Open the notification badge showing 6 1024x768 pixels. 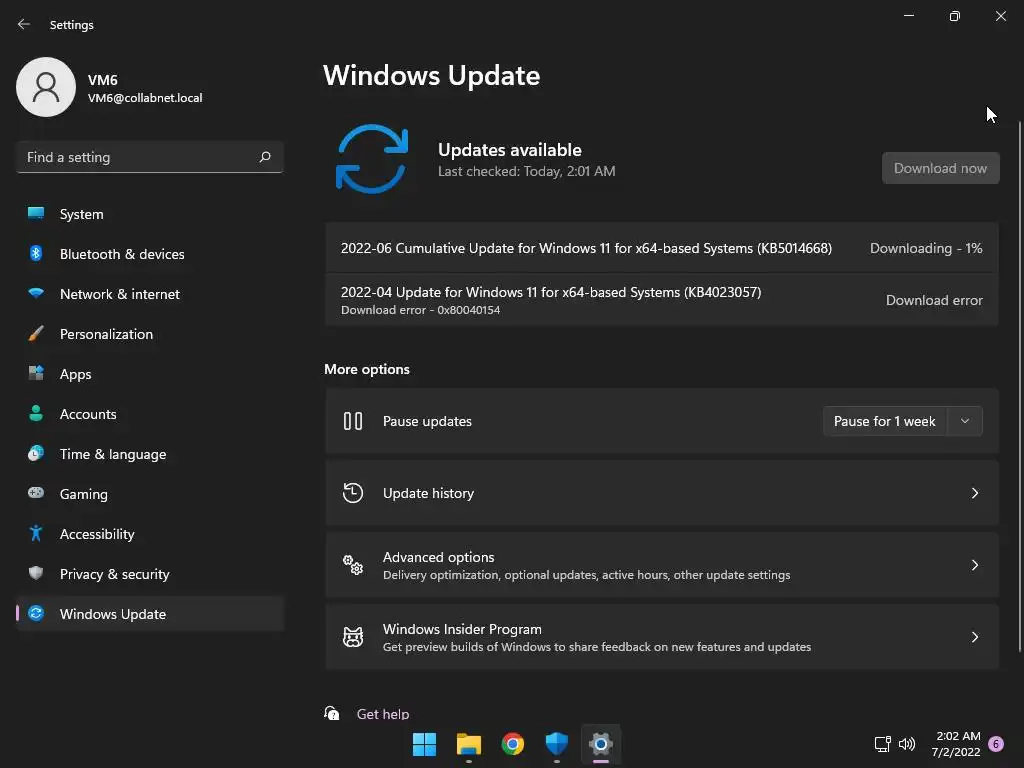tap(996, 744)
